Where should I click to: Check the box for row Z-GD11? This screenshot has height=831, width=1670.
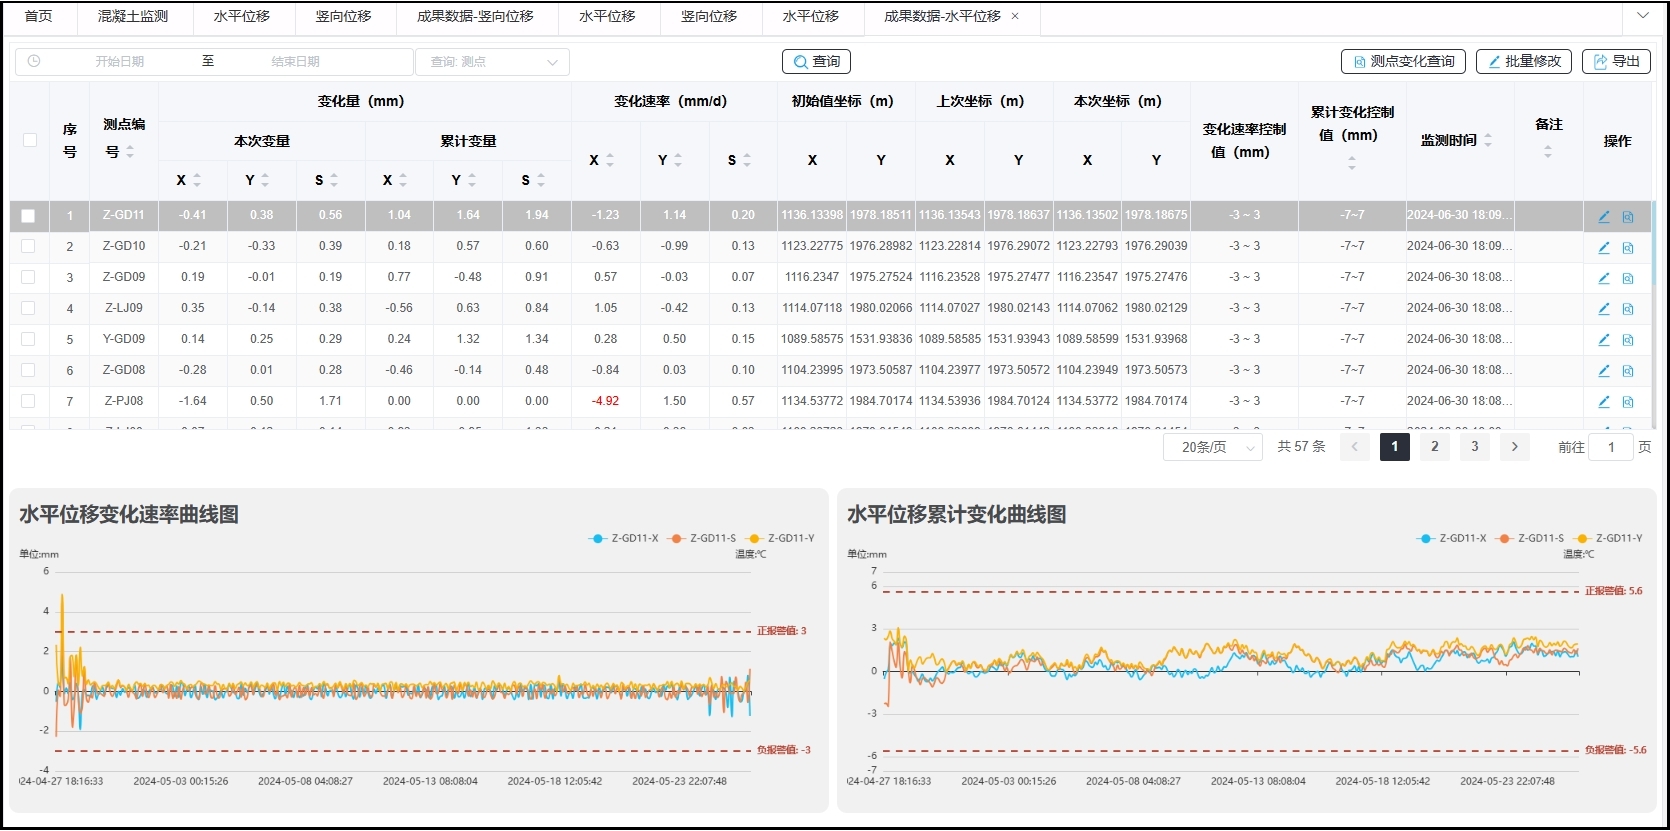[28, 215]
